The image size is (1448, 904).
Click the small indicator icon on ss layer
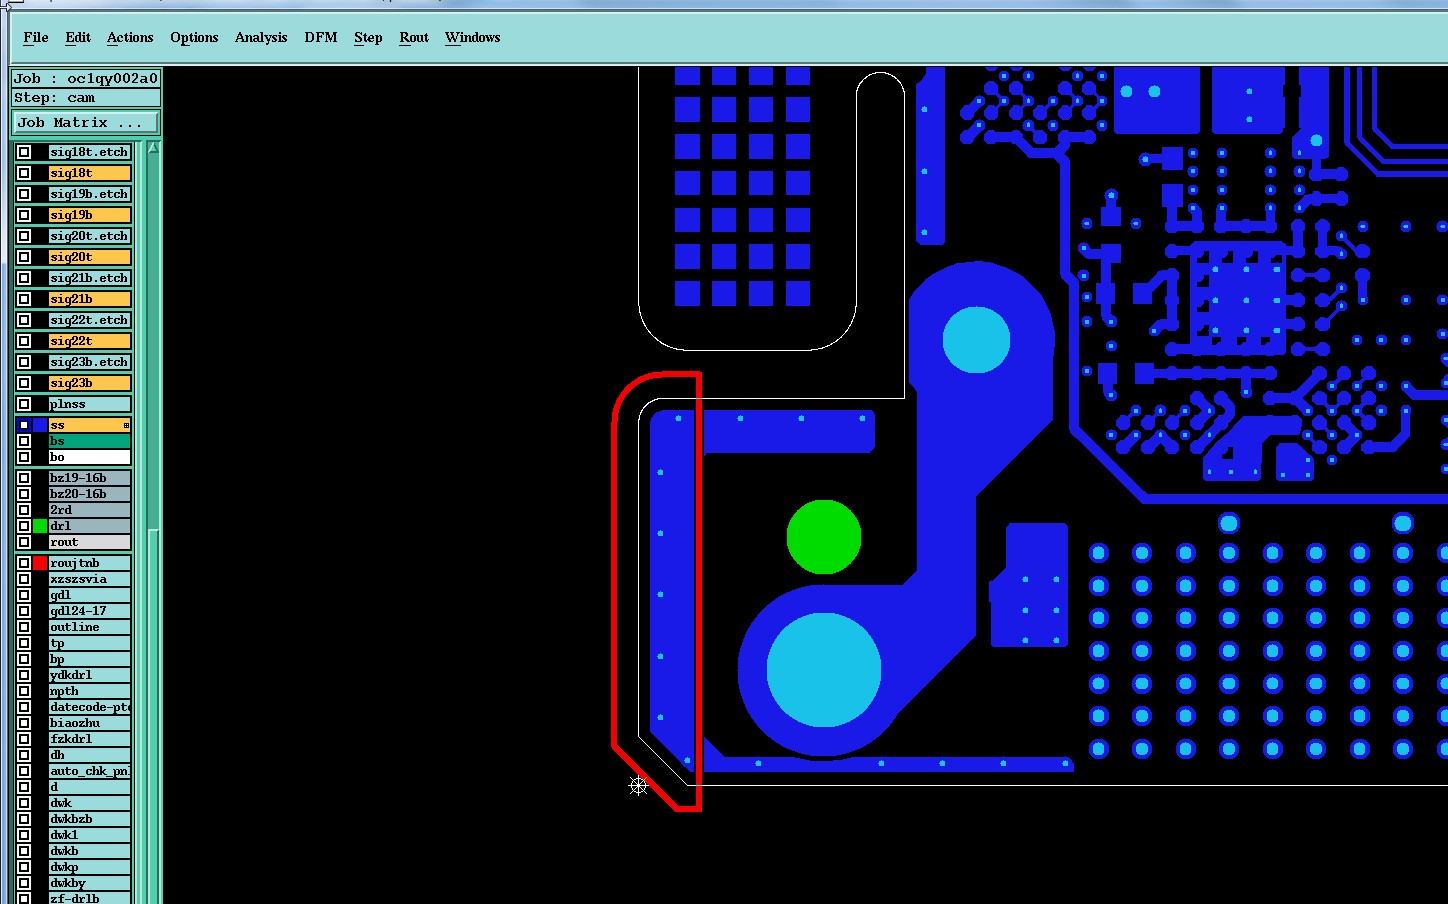pos(126,426)
